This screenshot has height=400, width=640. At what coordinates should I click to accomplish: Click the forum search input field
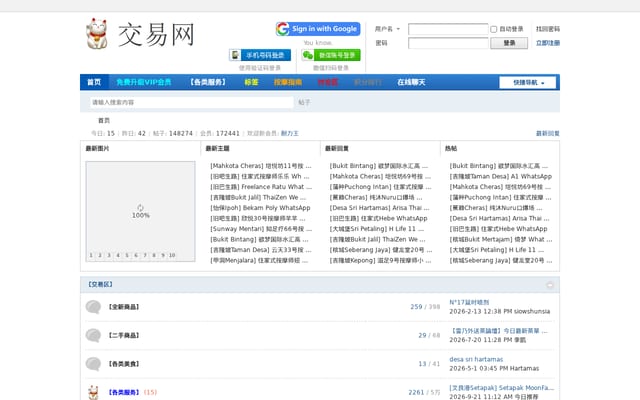pyautogui.click(x=191, y=102)
